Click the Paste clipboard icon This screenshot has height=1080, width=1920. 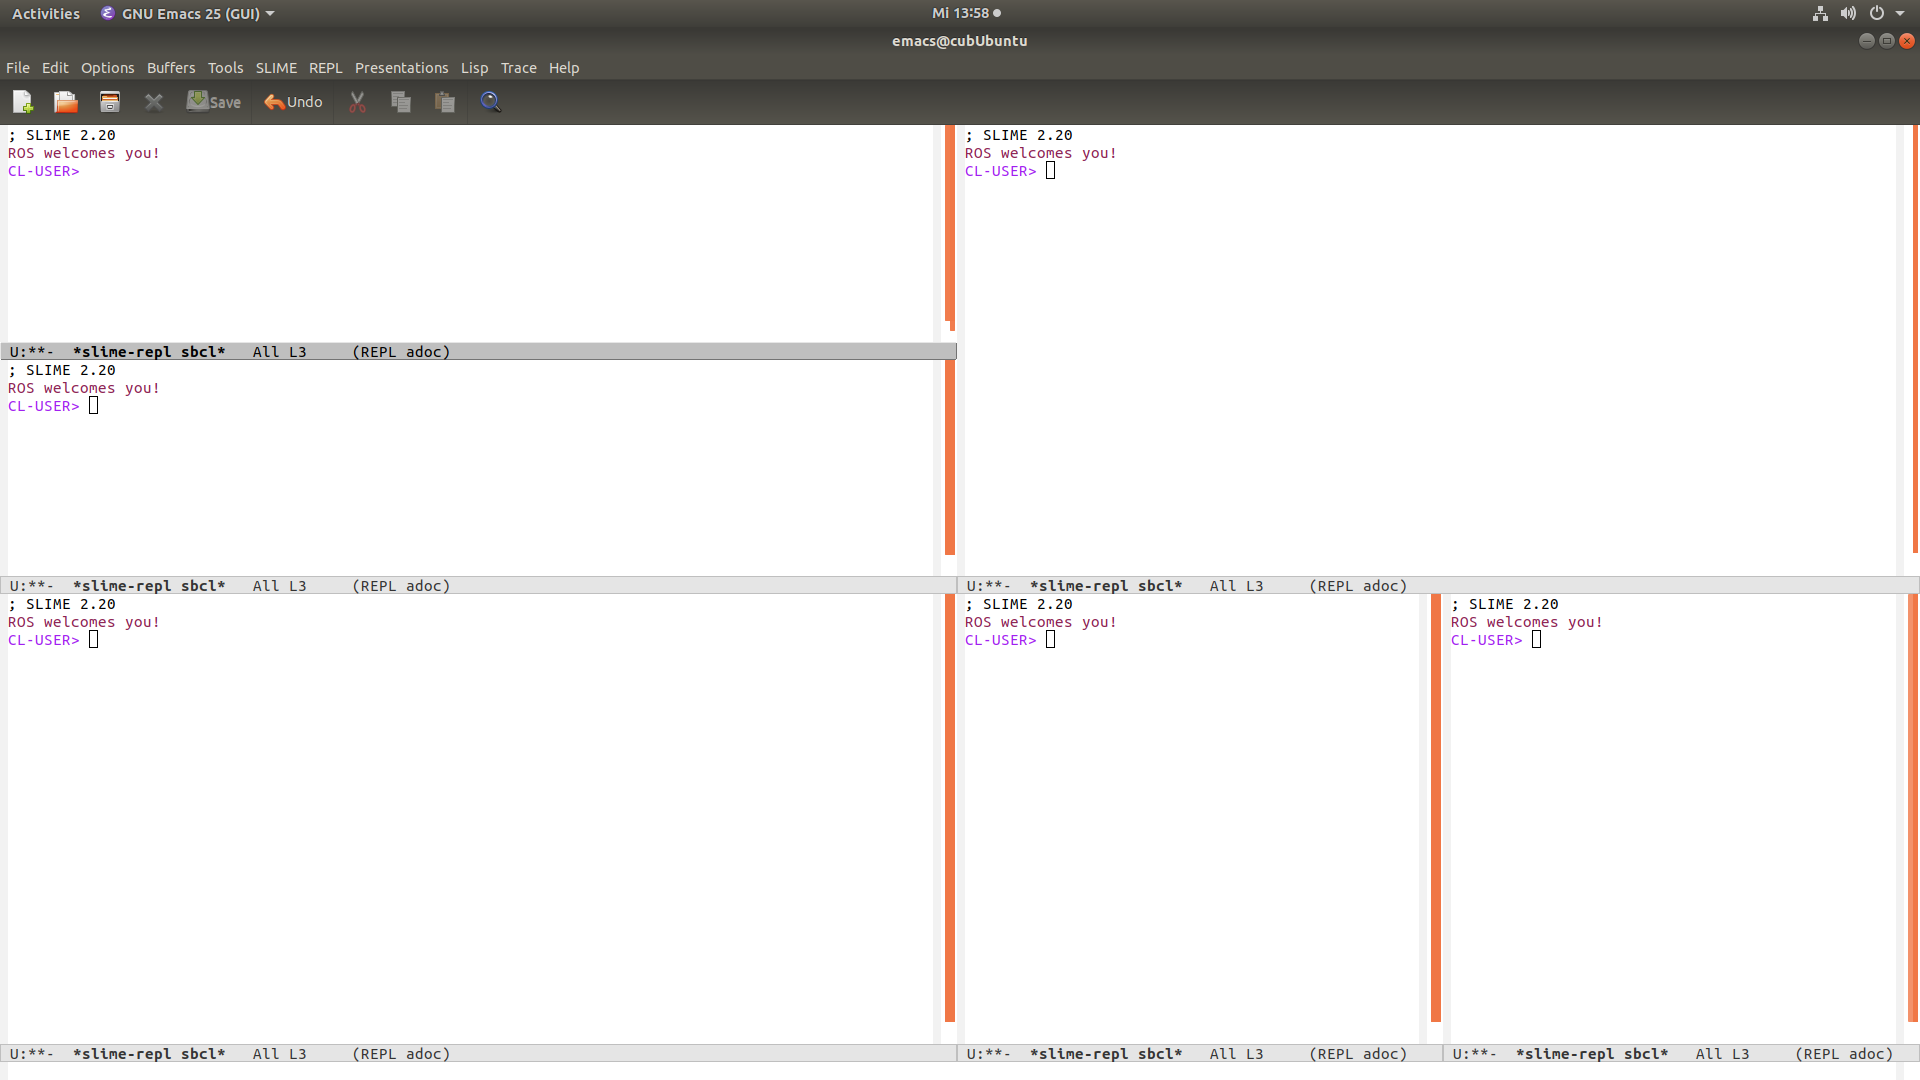(445, 102)
